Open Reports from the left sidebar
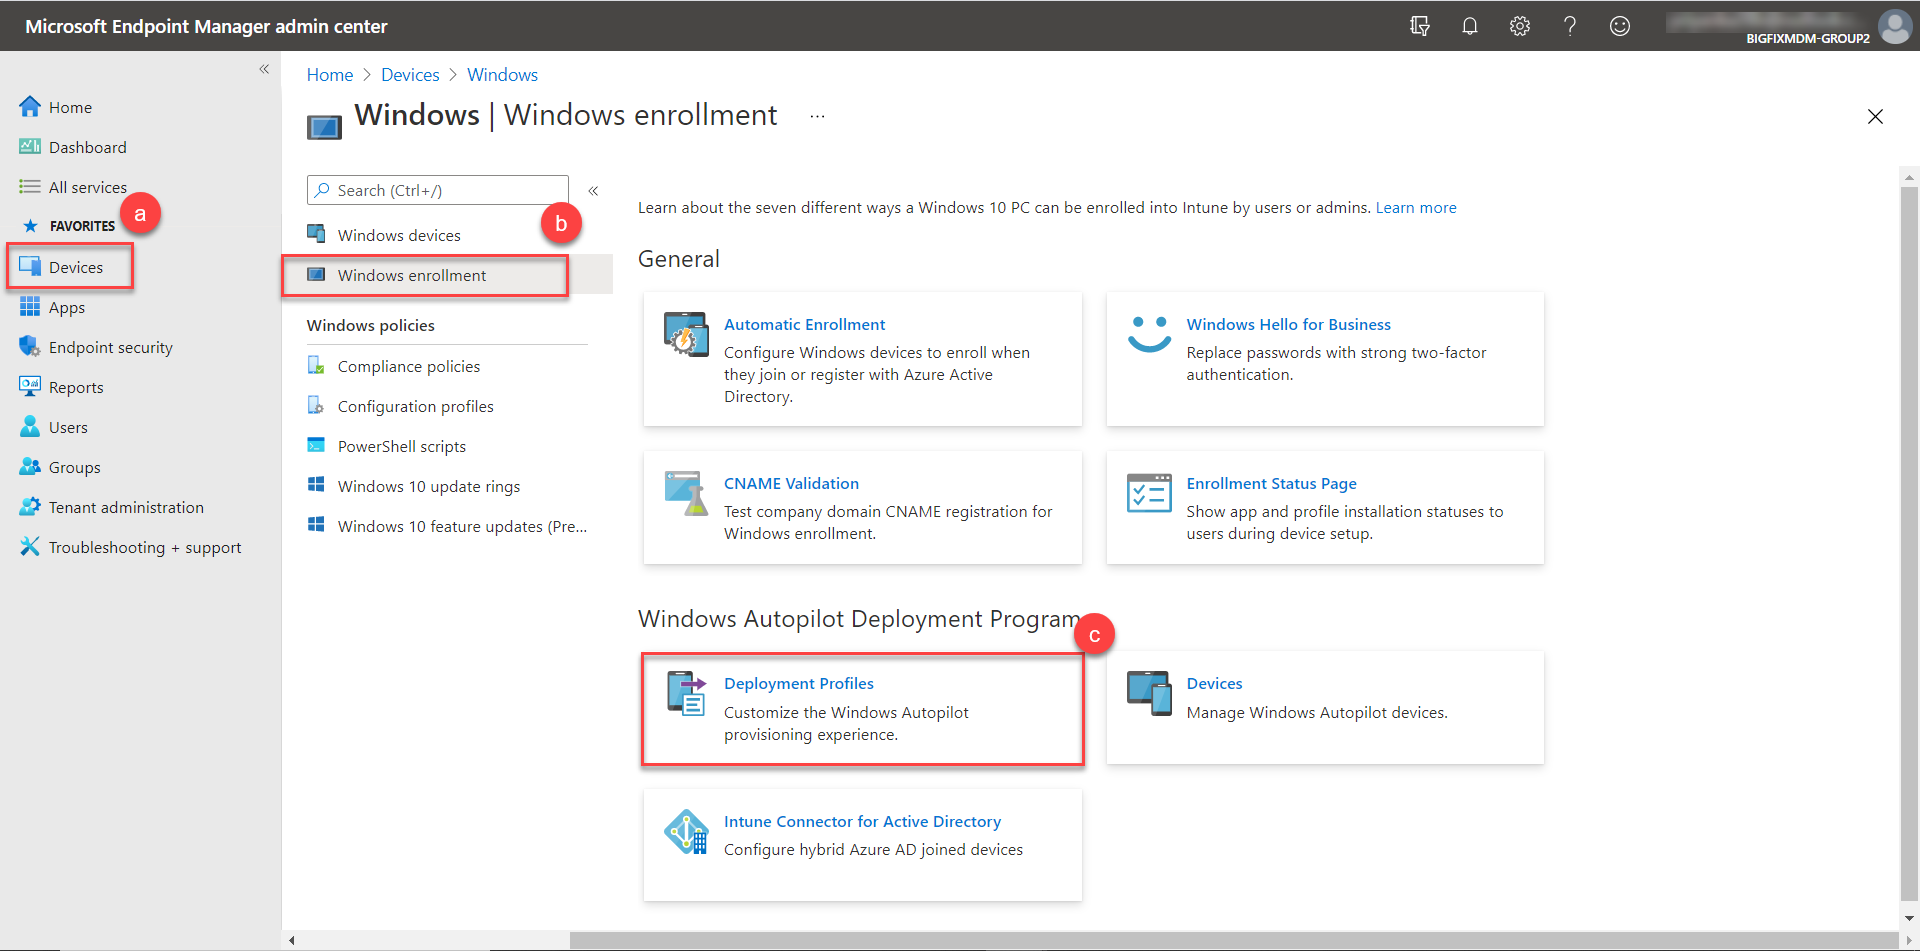 pos(77,387)
